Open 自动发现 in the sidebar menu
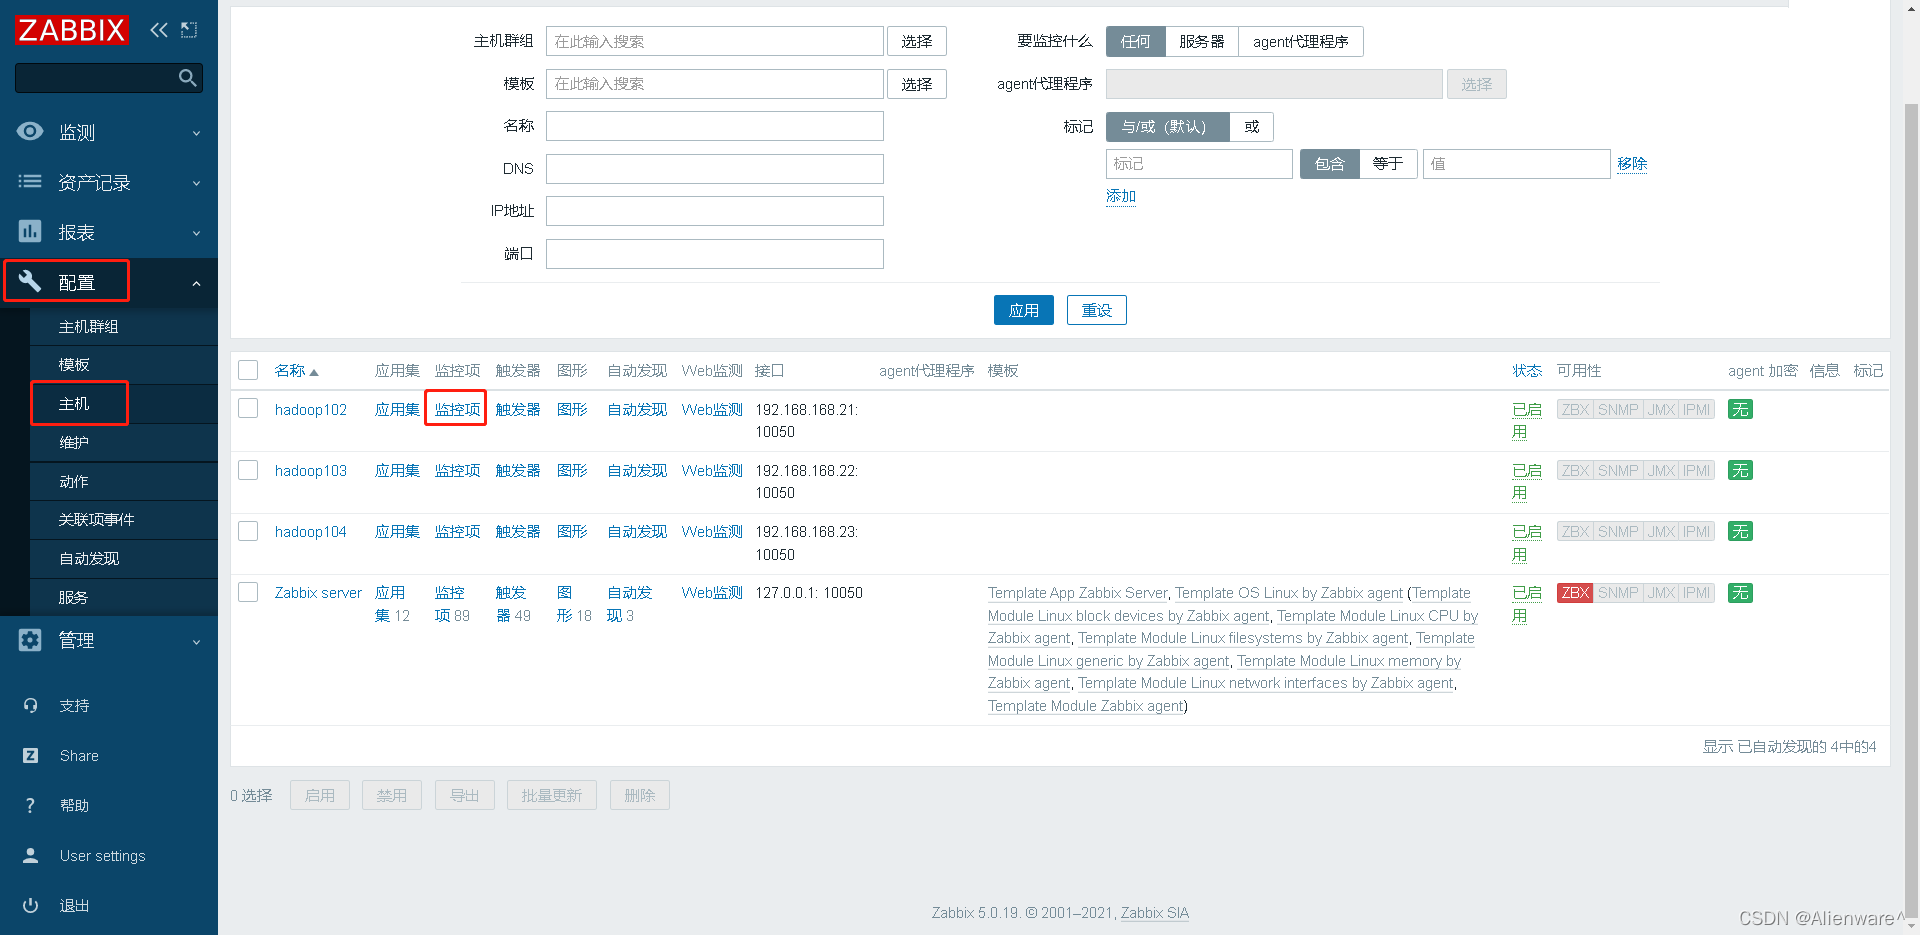1920x935 pixels. 124,559
